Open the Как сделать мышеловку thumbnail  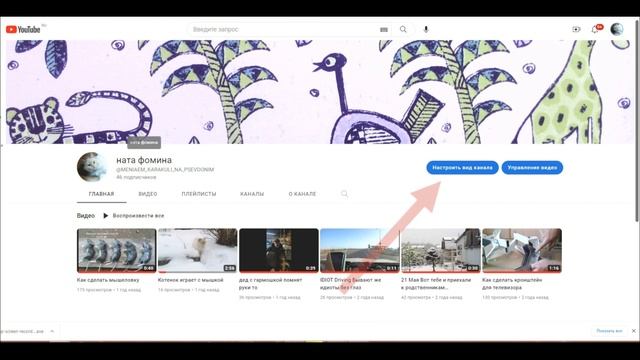coord(116,251)
